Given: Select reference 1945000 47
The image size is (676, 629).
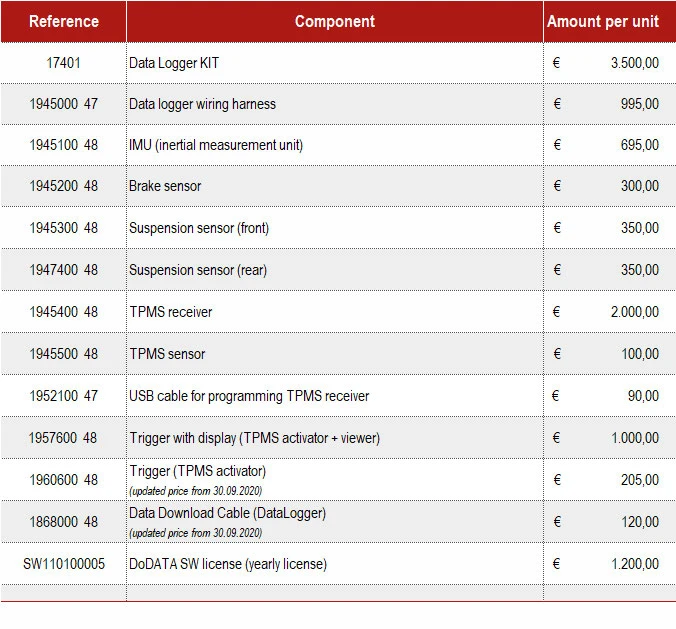Looking at the screenshot, I should pyautogui.click(x=63, y=104).
